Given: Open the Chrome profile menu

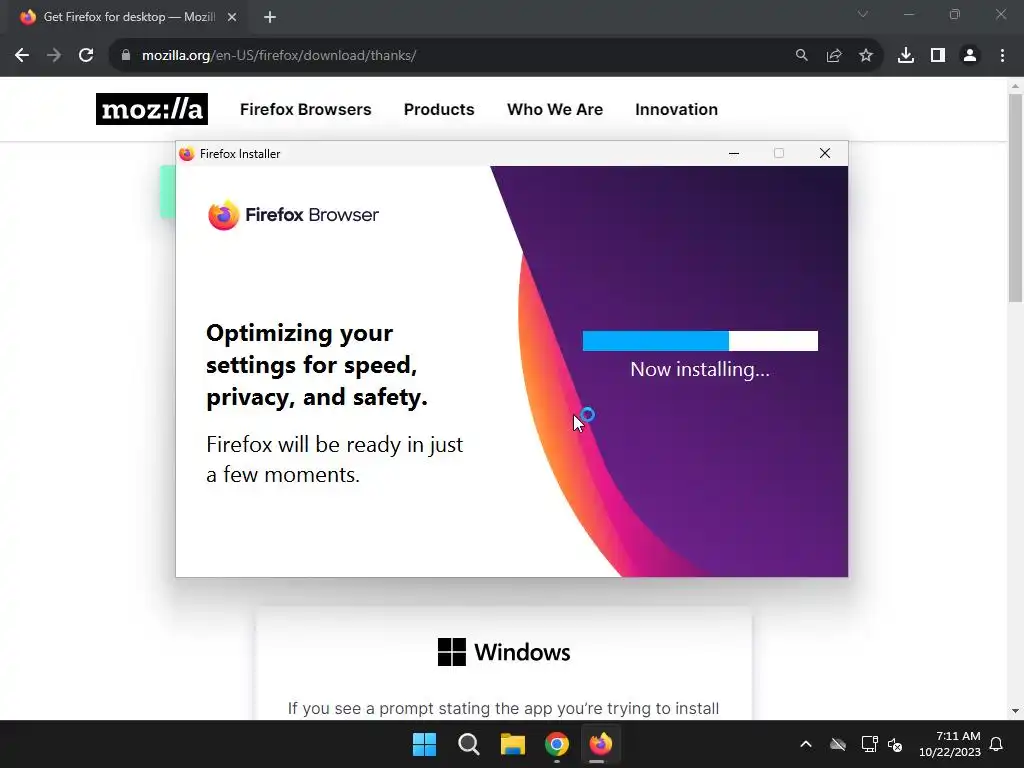Looking at the screenshot, I should coord(970,56).
